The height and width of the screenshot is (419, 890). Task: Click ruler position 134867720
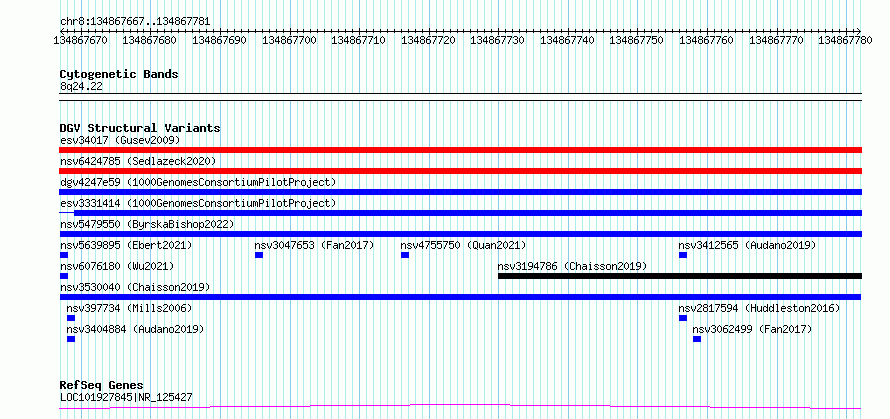[428, 40]
